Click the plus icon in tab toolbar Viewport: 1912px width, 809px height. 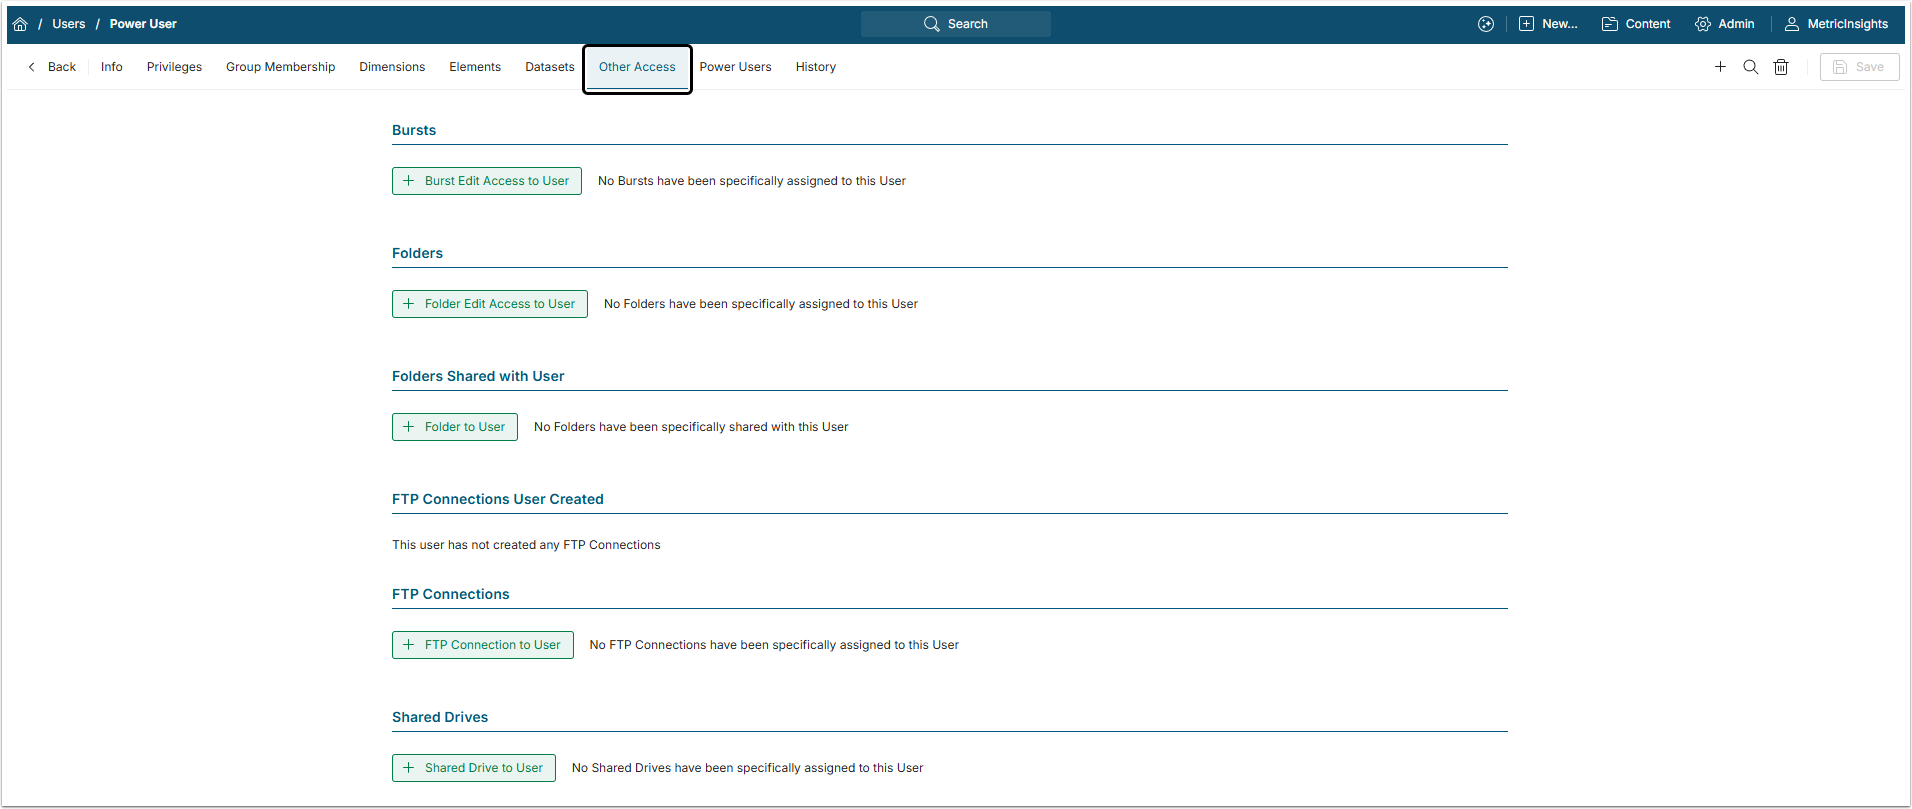1720,67
